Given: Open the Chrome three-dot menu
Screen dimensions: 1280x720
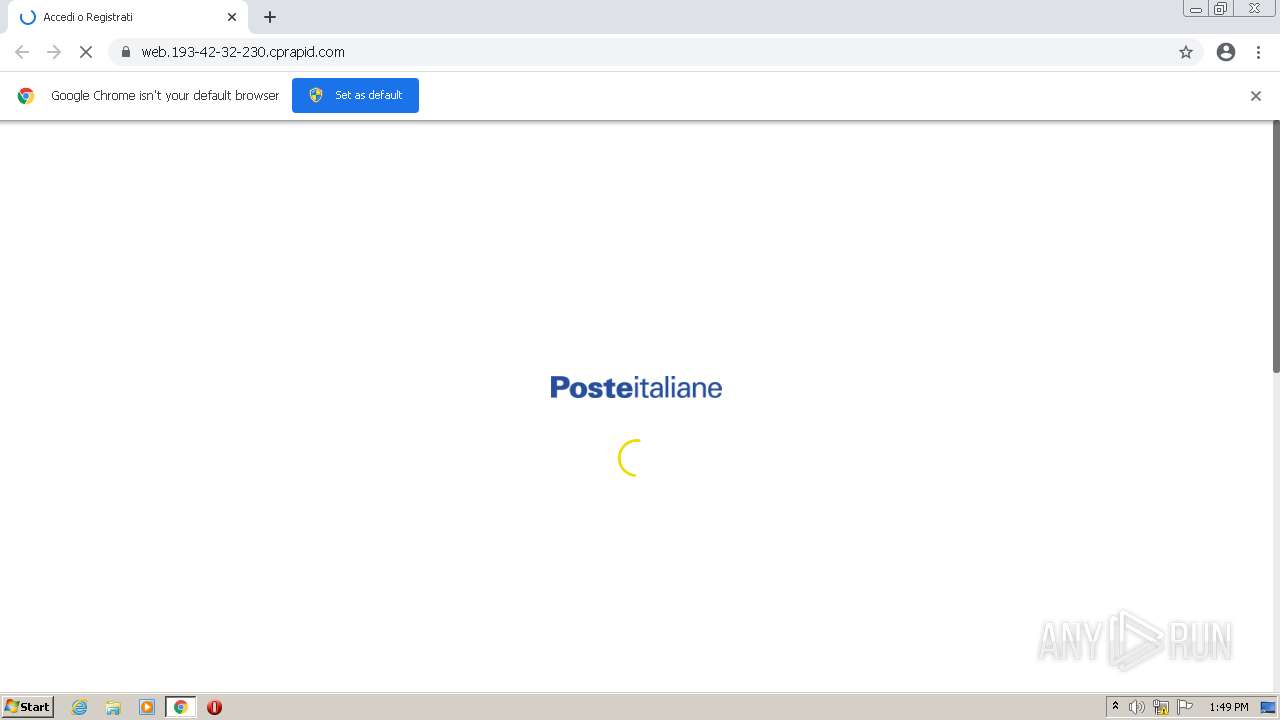Looking at the screenshot, I should point(1258,52).
